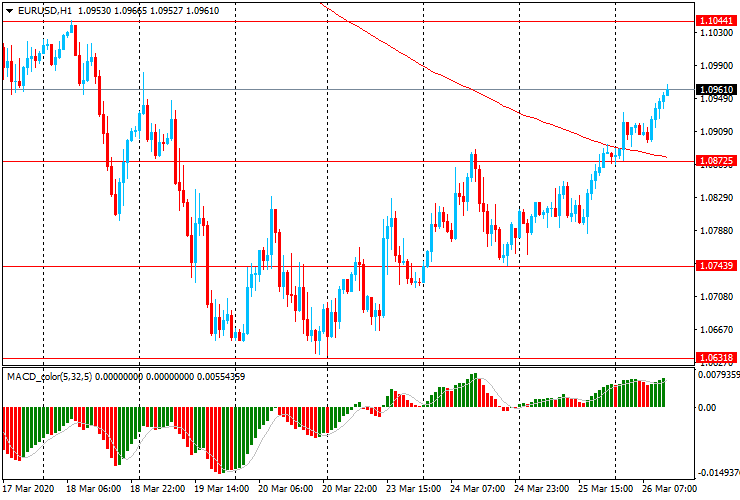Click the 23 Mar 15:00 time label
Image resolution: width=740 pixels, height=500 pixels.
tap(413, 489)
